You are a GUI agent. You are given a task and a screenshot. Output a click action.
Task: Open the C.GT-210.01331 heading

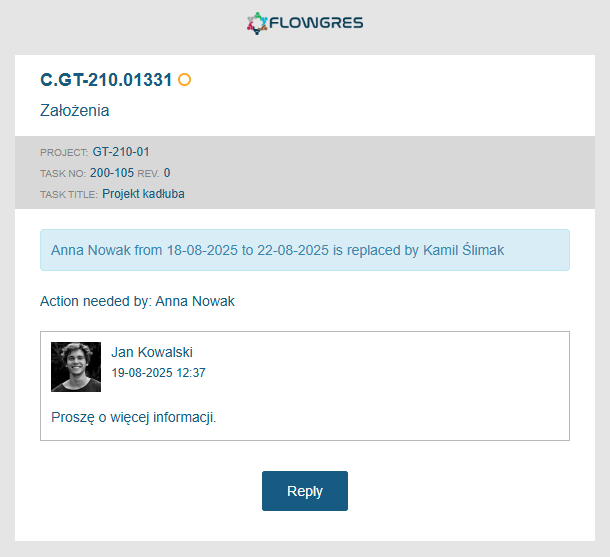[x=106, y=80]
